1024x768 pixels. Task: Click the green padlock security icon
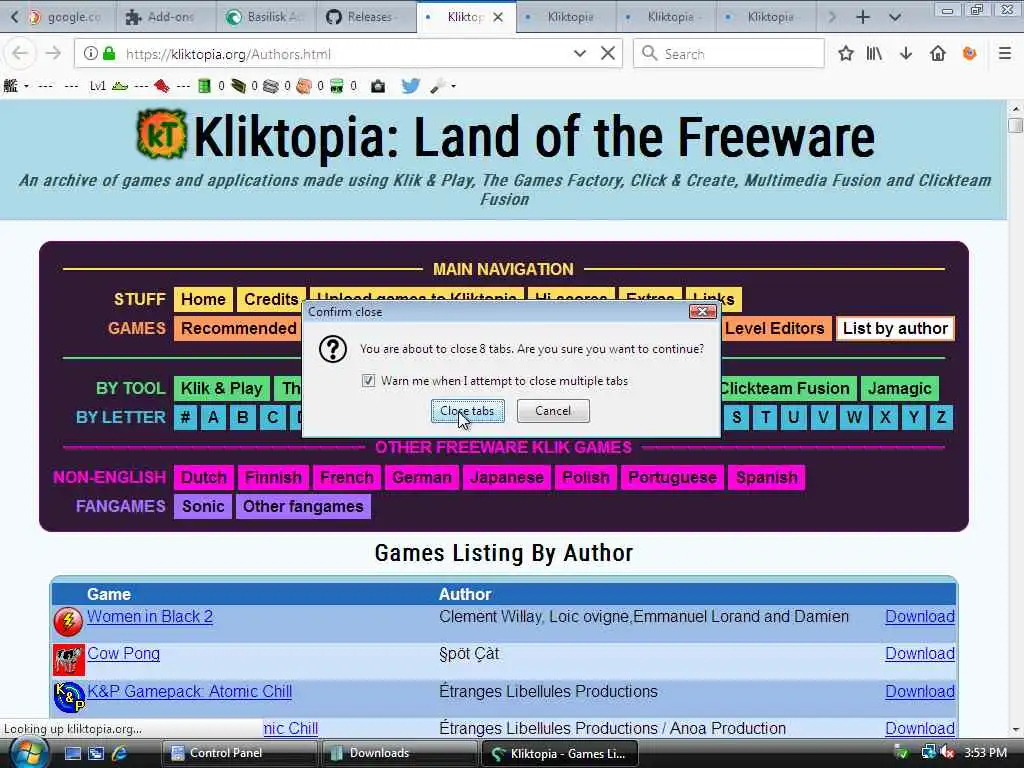pyautogui.click(x=109, y=54)
